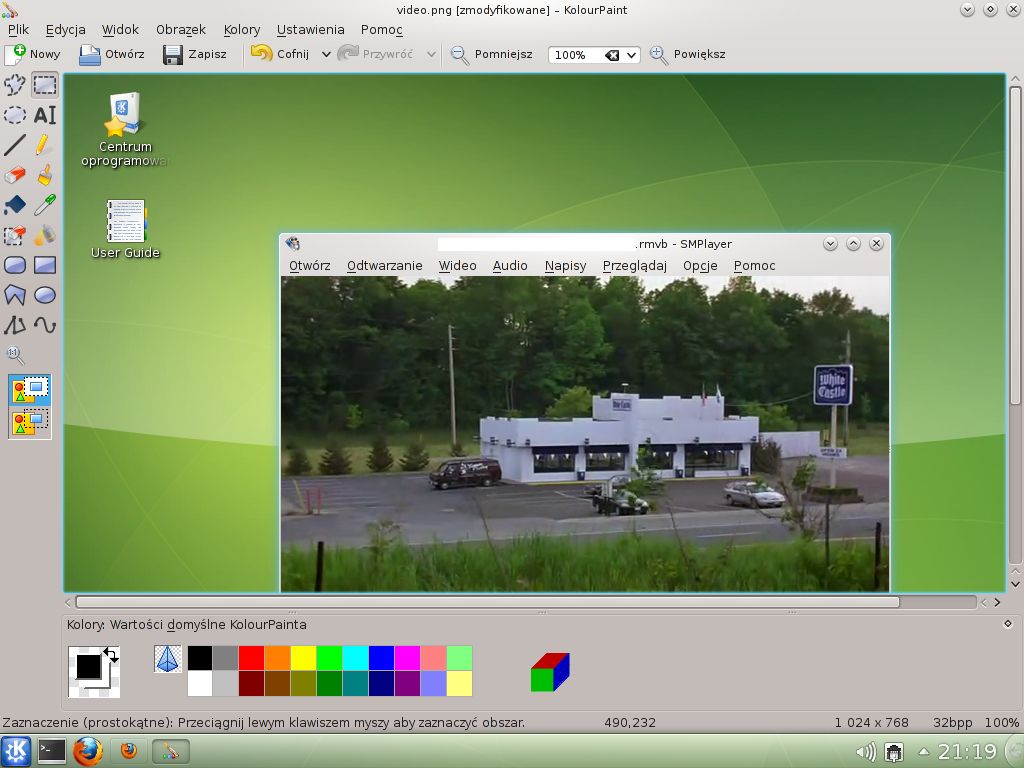Enable opaque selection mode option
This screenshot has width=1024, height=768.
(29, 390)
